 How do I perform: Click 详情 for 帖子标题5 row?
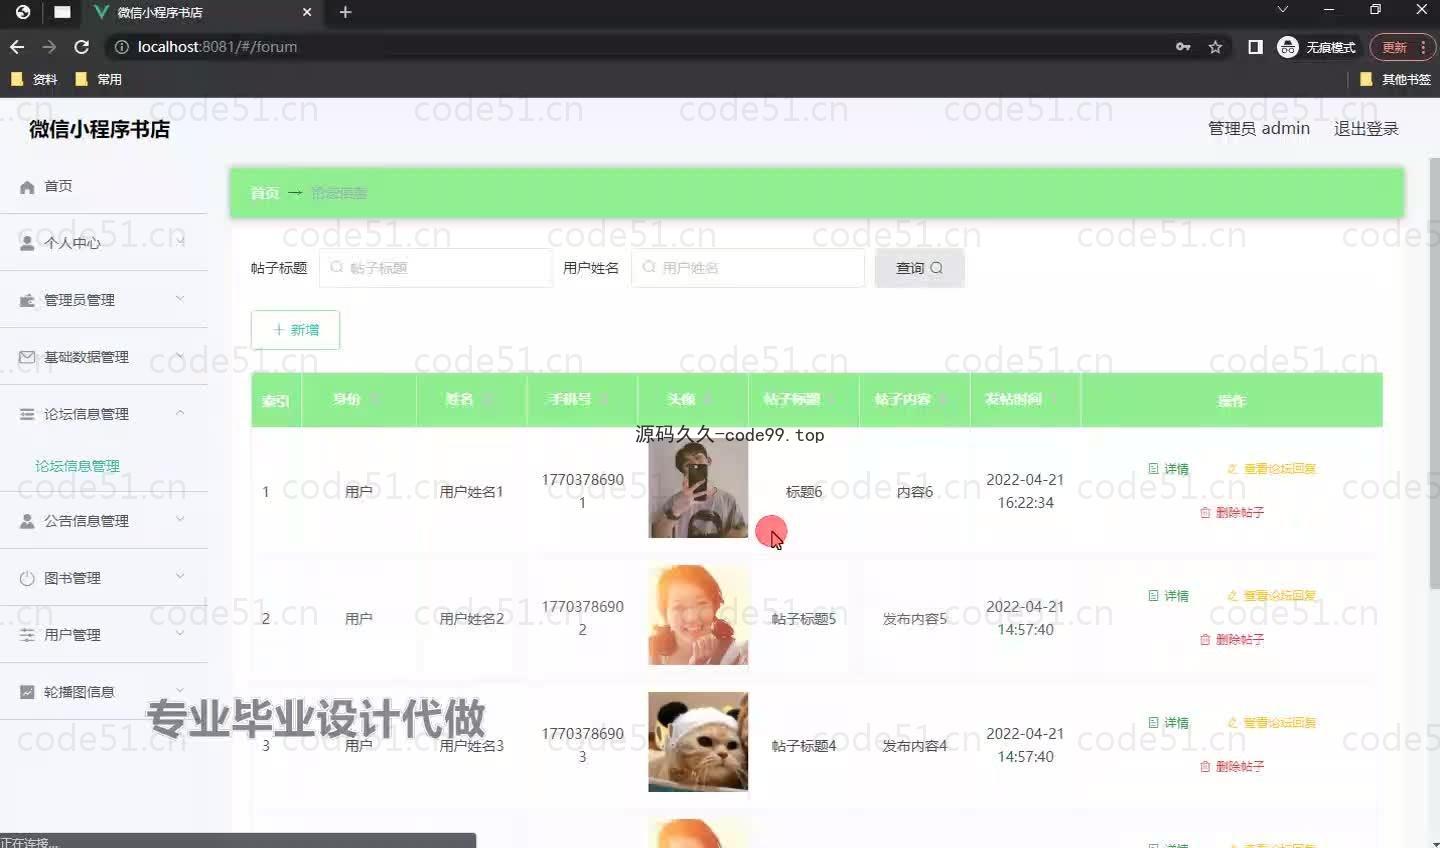click(x=1169, y=596)
